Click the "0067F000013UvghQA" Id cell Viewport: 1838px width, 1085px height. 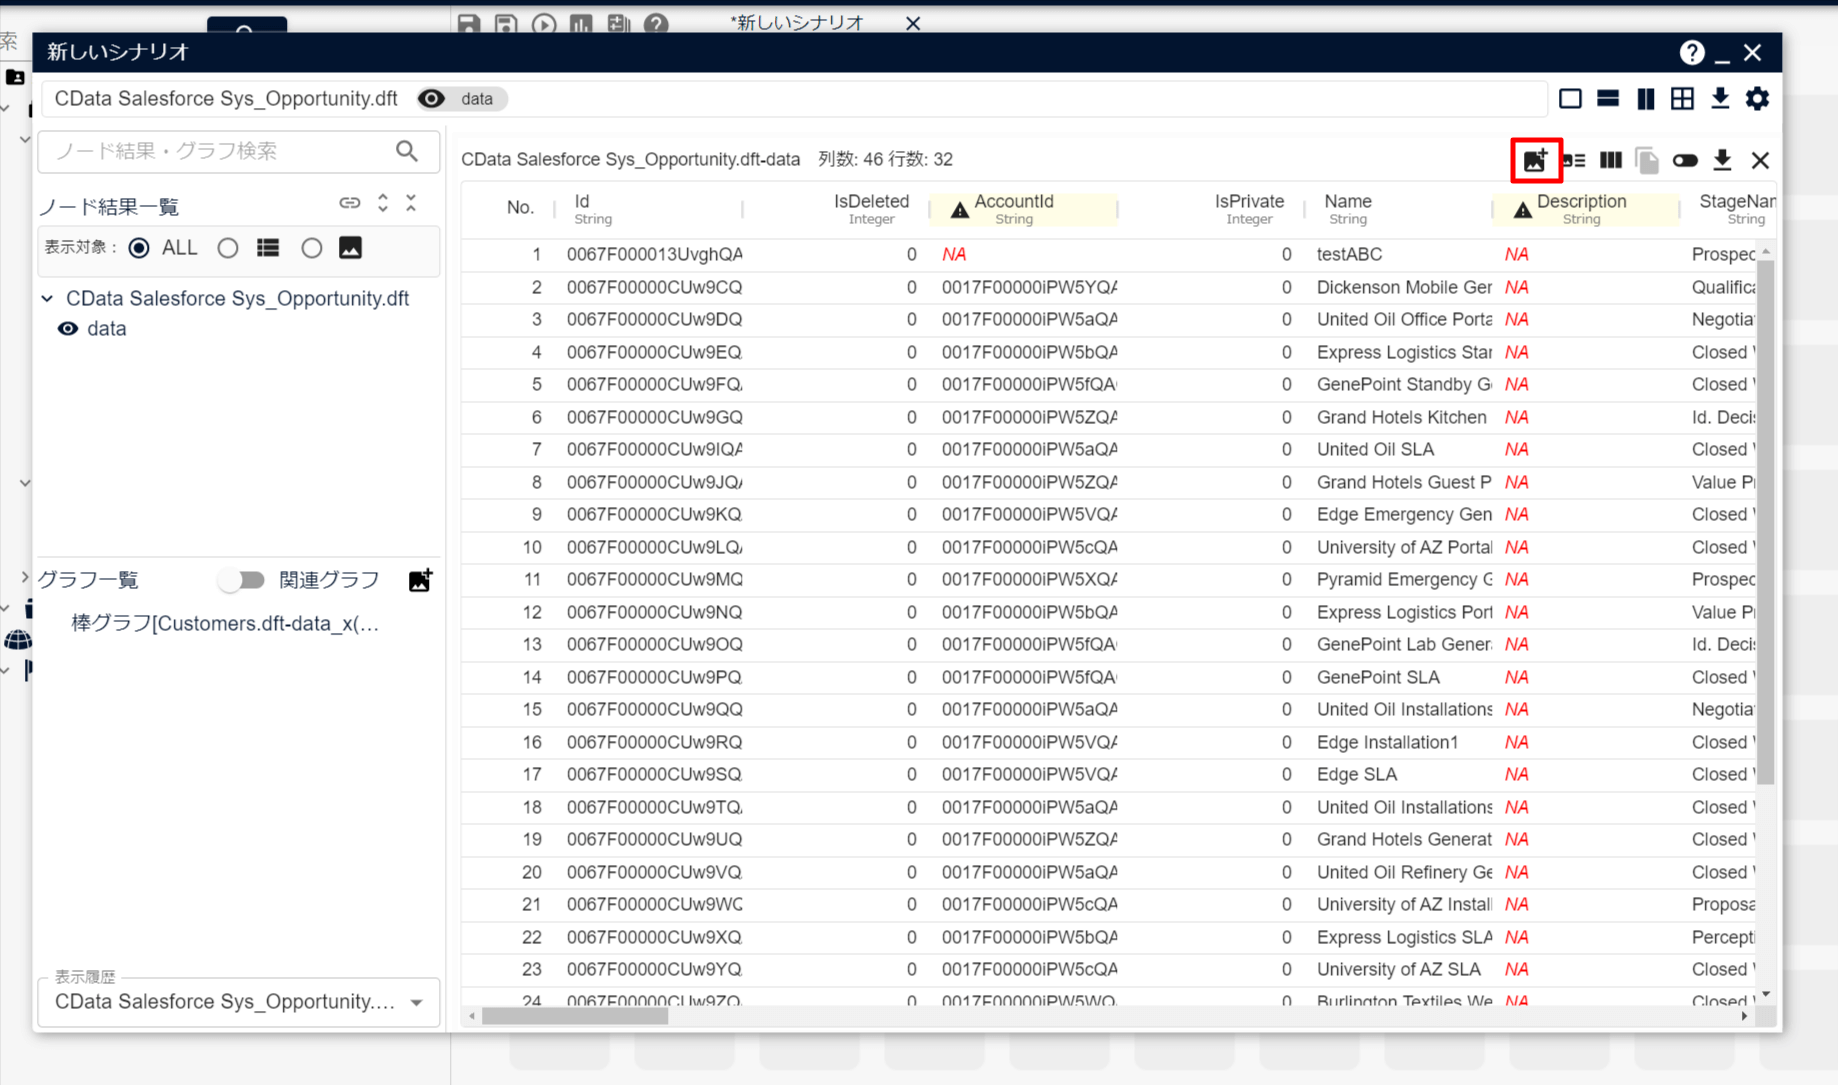coord(655,254)
